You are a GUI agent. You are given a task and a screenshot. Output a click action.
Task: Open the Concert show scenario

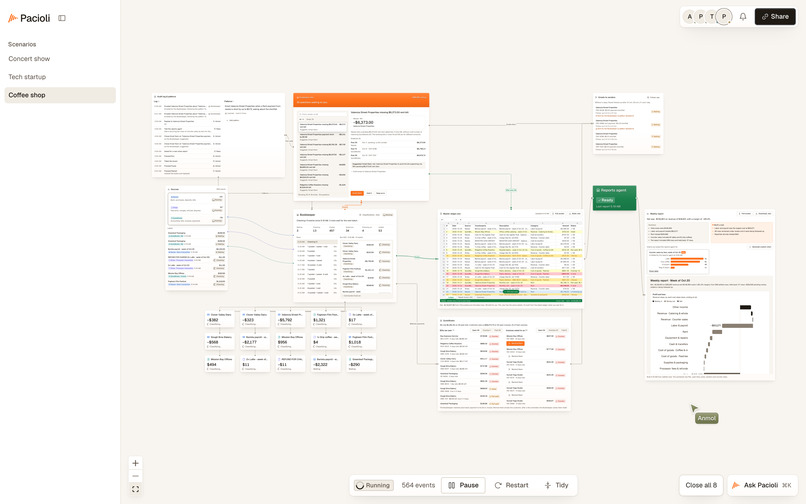pyautogui.click(x=29, y=59)
